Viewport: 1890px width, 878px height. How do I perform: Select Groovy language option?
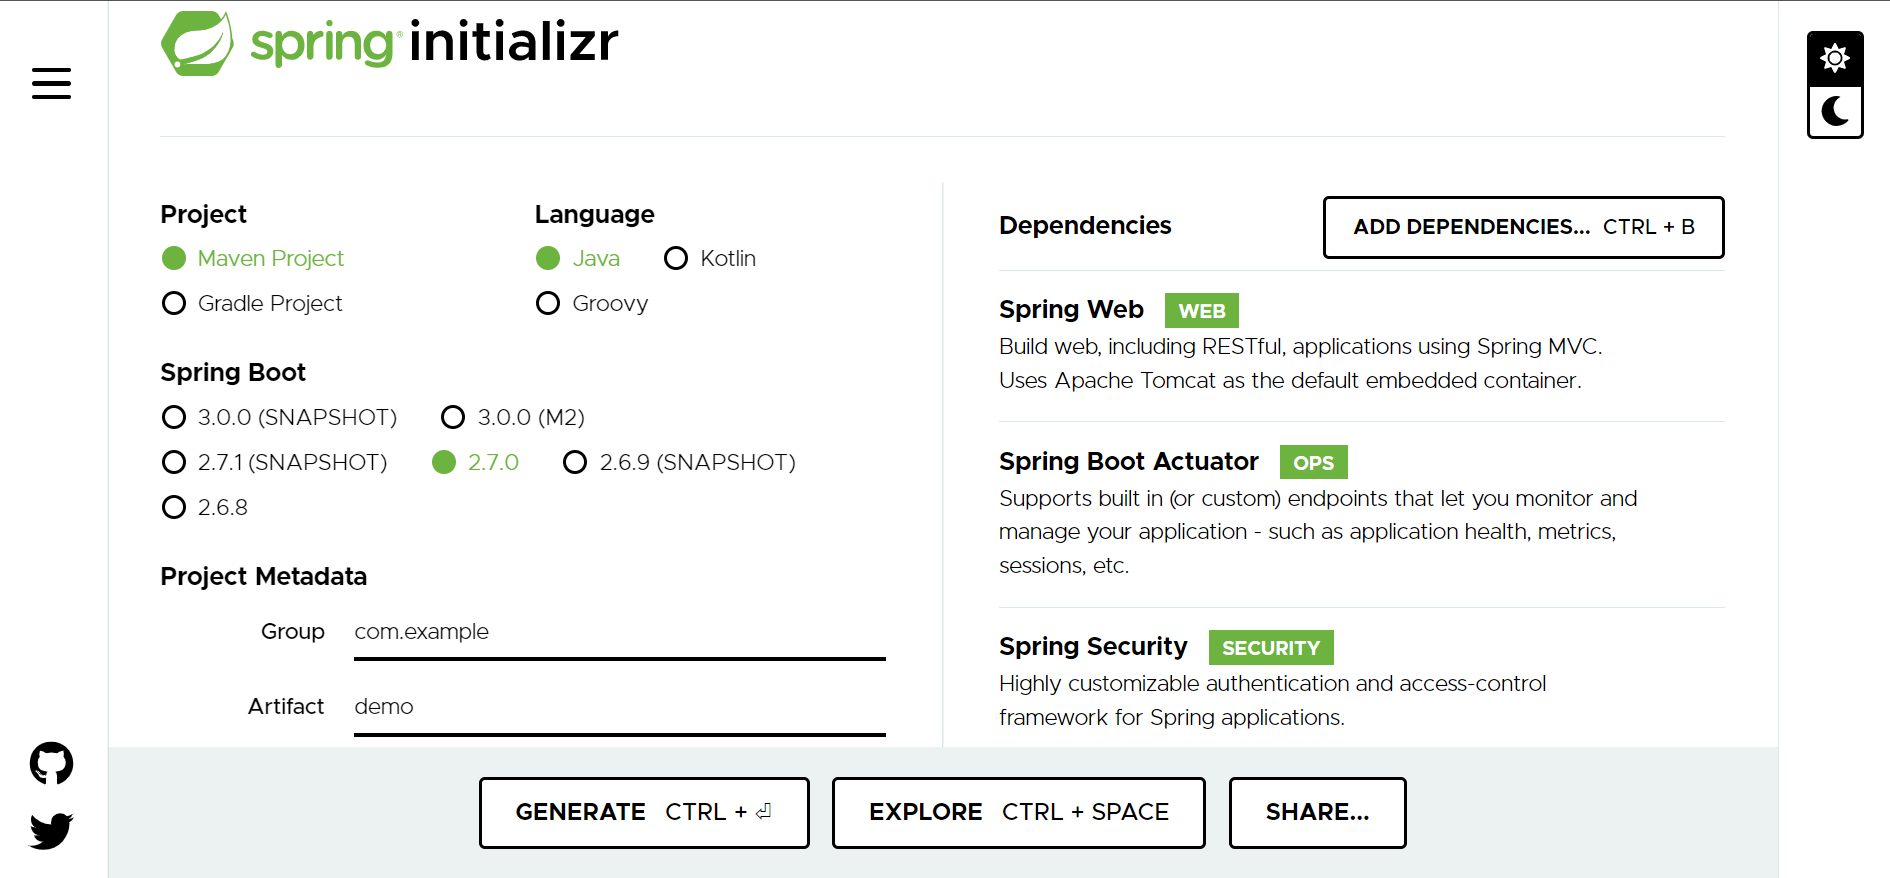592,303
